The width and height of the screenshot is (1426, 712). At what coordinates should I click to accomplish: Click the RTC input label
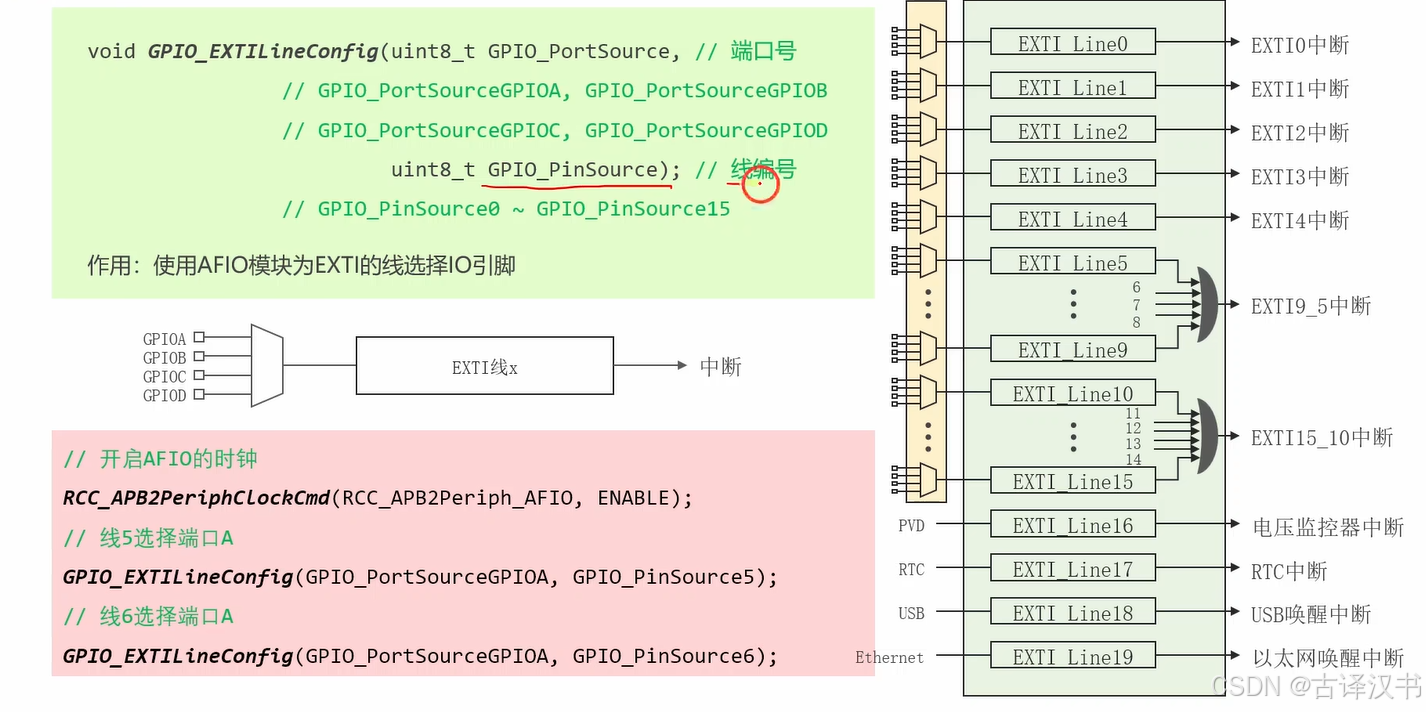tap(911, 569)
